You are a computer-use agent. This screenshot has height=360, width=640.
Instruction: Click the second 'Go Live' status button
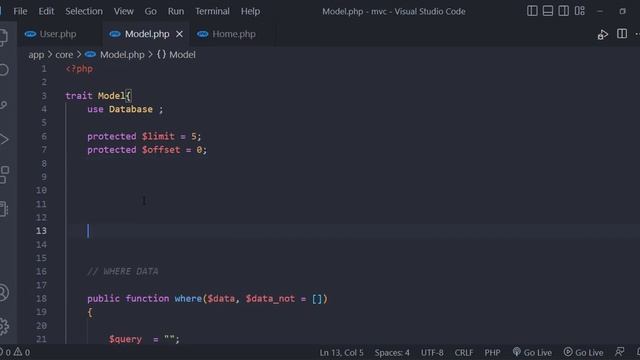(584, 352)
